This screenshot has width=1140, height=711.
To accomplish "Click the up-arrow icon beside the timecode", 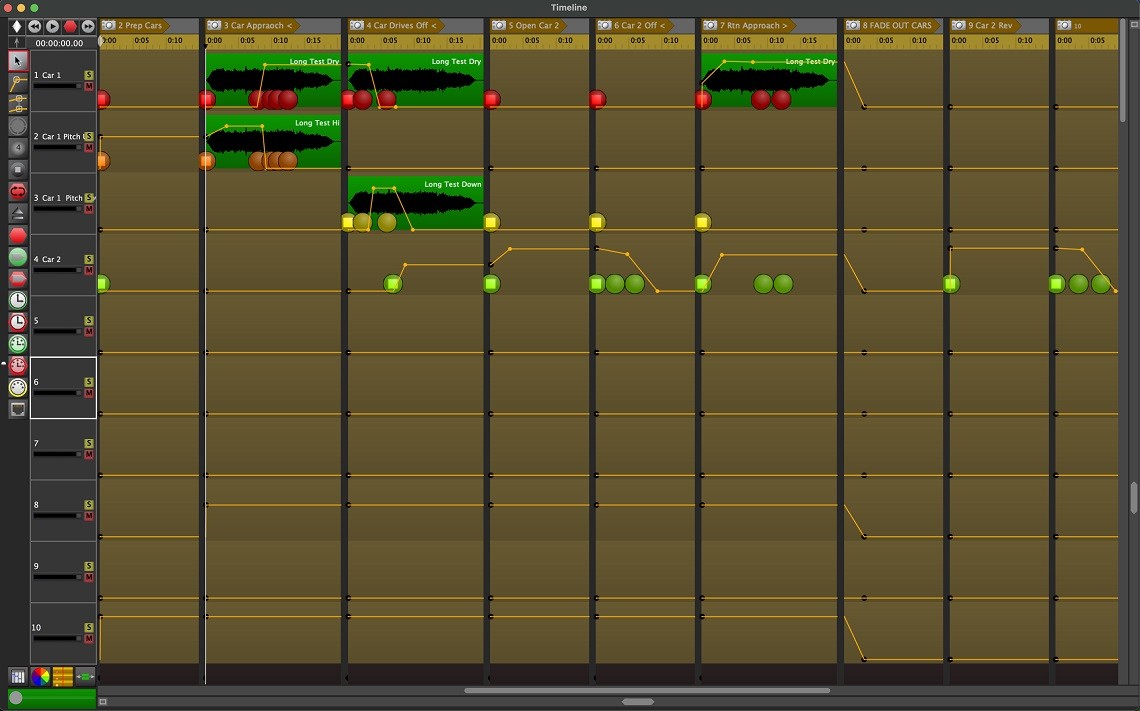I will pyautogui.click(x=17, y=43).
